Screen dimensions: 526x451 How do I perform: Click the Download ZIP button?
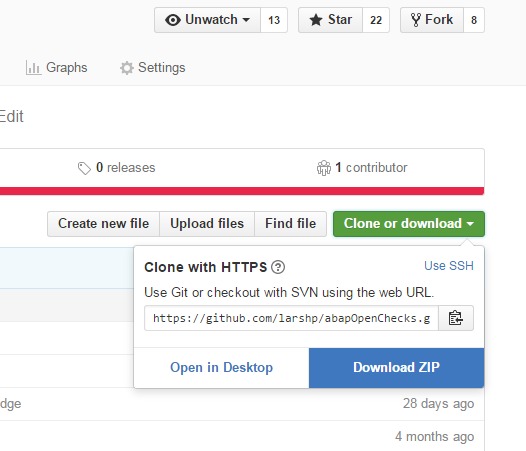[396, 368]
